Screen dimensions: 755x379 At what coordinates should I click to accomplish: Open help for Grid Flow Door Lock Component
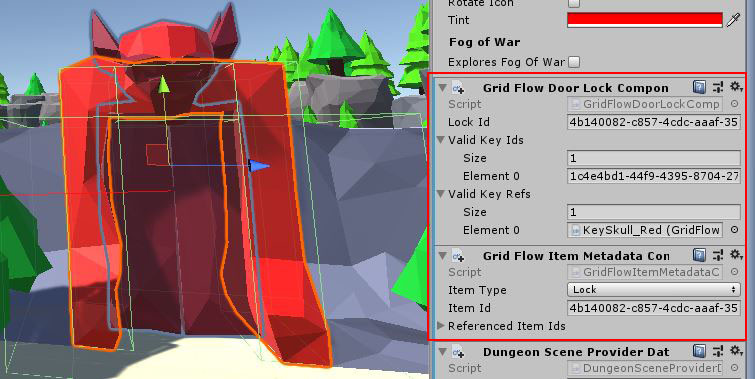click(700, 88)
